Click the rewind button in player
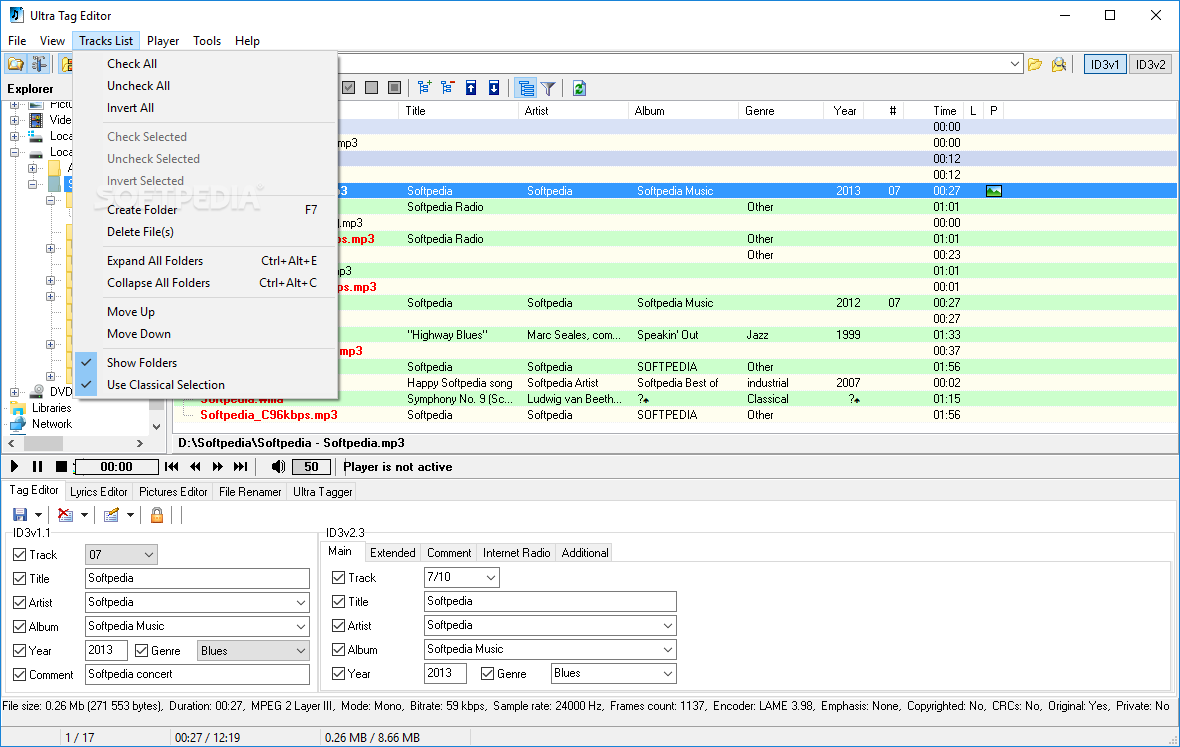 195,466
